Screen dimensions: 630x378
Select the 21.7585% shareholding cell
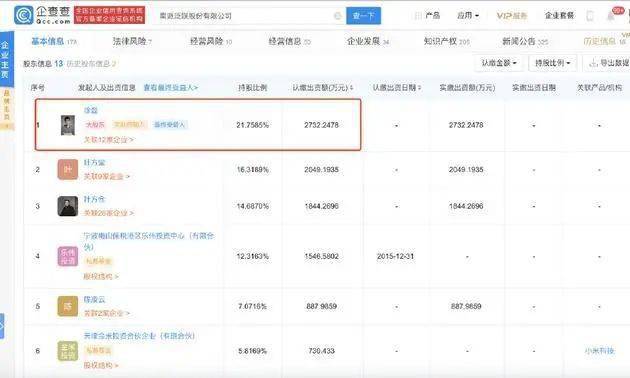(253, 125)
